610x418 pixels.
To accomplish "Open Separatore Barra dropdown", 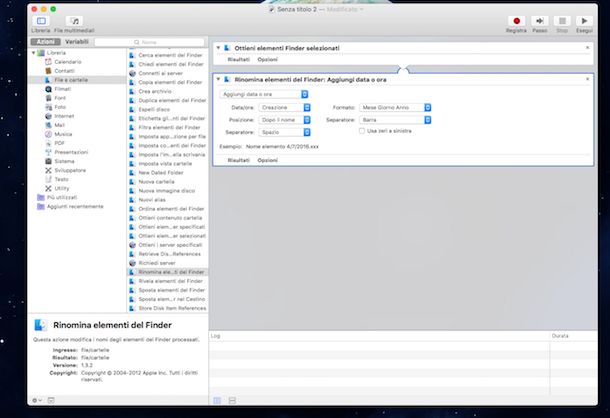I will (395, 120).
